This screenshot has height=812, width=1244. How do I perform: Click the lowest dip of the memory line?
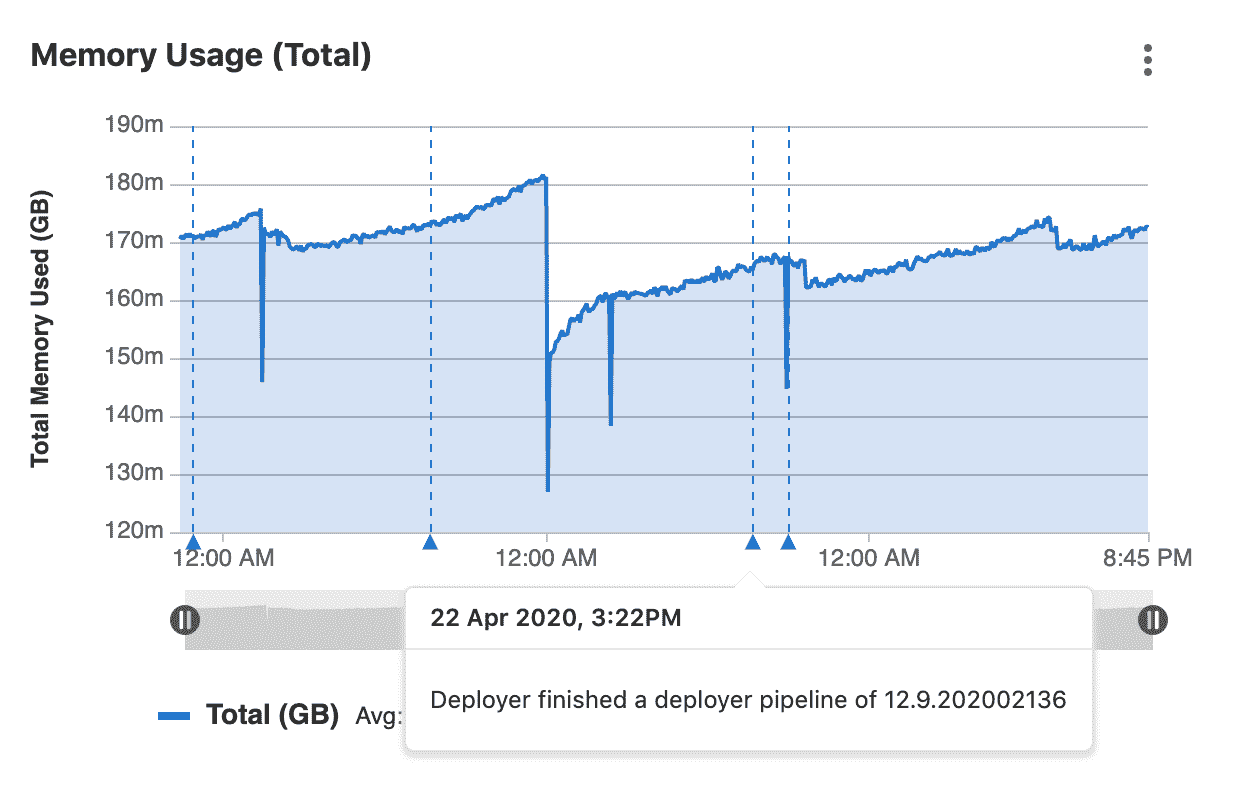pyautogui.click(x=548, y=488)
